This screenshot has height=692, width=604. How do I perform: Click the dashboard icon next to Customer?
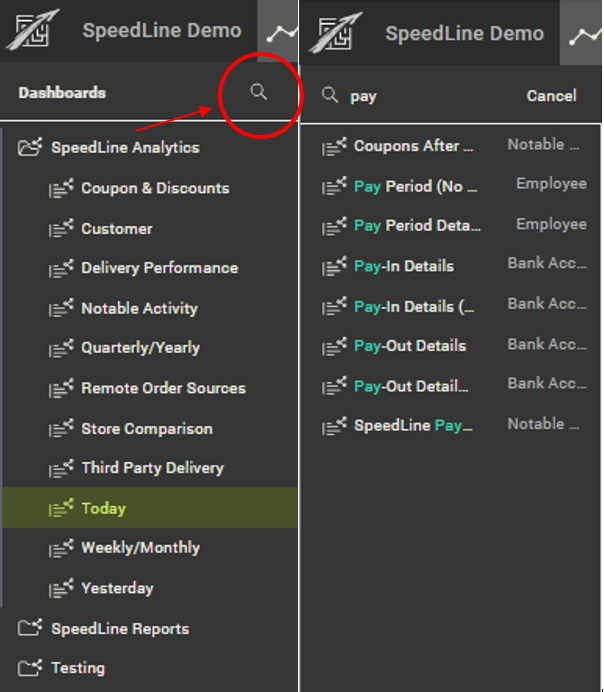pos(61,229)
